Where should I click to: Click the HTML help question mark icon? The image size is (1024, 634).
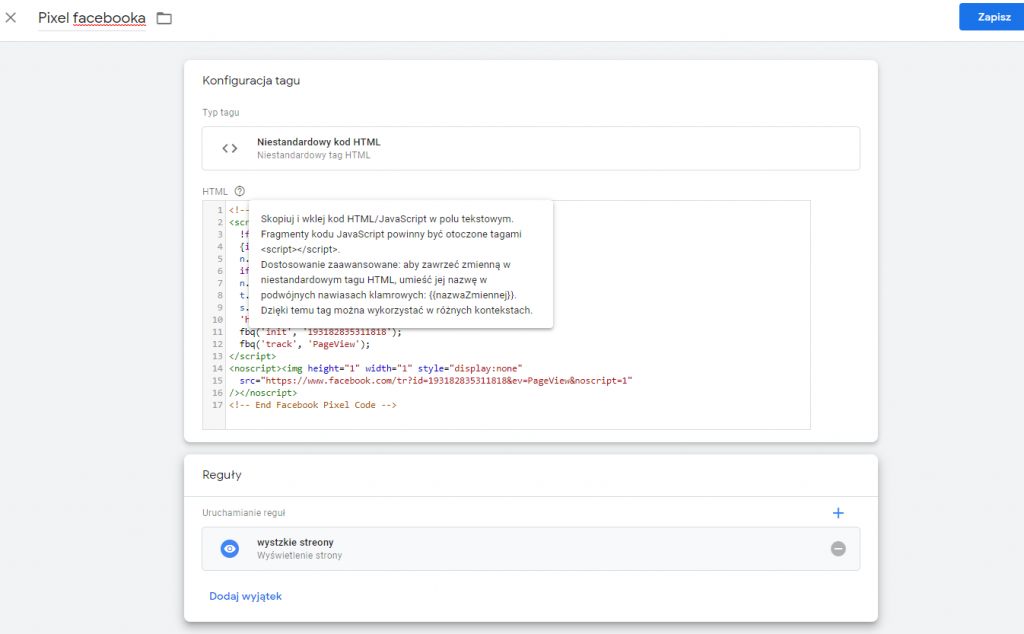(x=240, y=191)
